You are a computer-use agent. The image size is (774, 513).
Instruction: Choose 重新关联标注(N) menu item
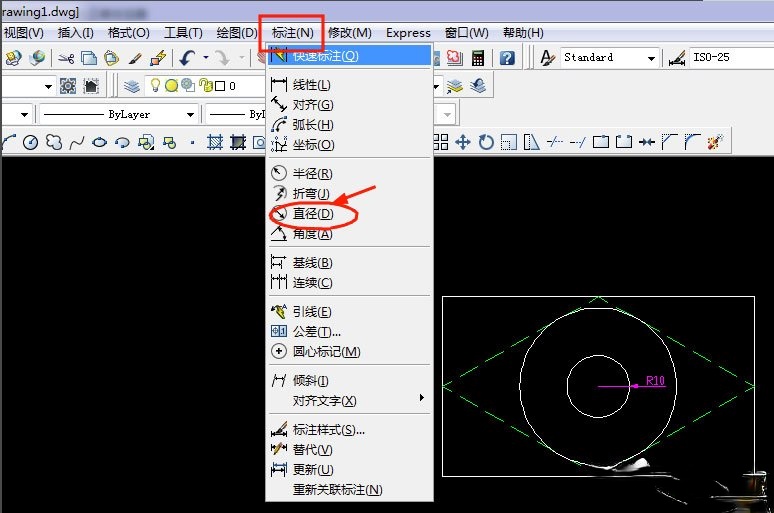tap(349, 490)
